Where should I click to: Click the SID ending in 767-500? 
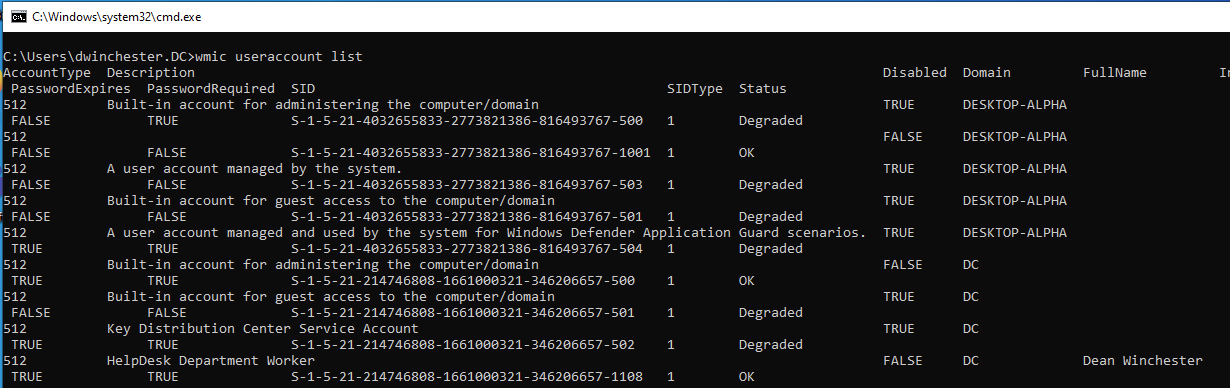(x=466, y=120)
